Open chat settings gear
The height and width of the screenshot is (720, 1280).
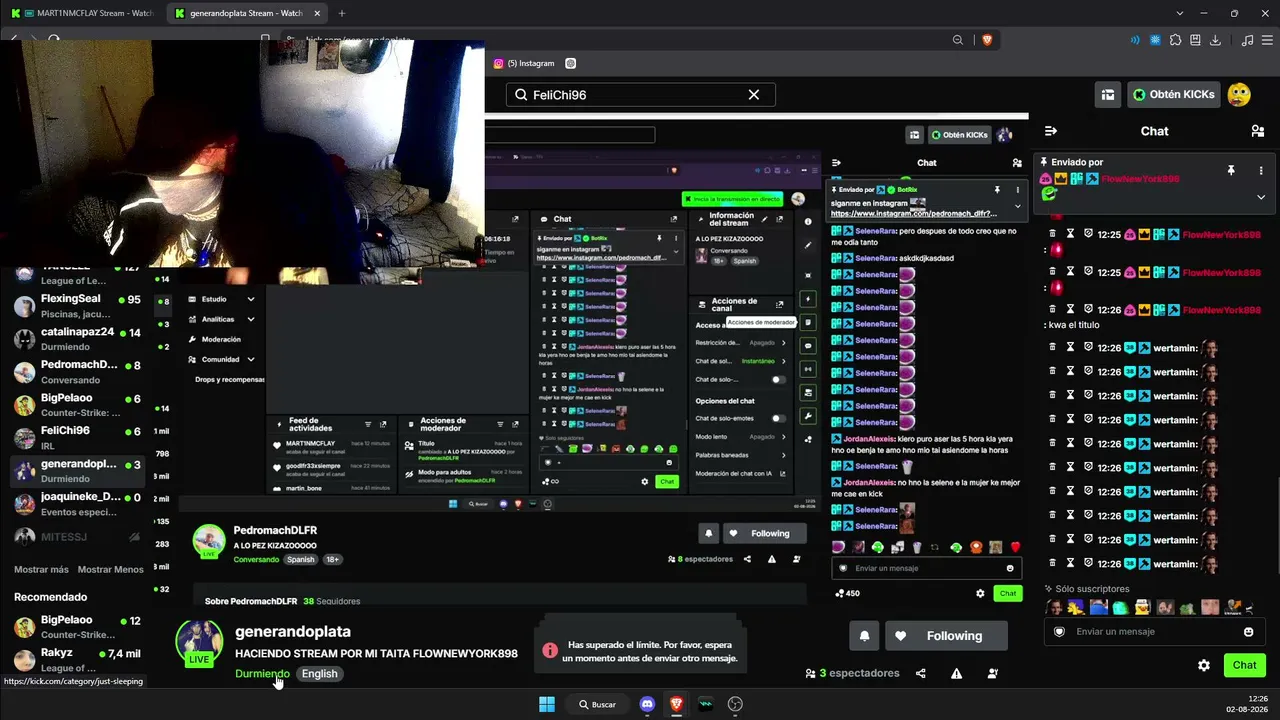pos(1204,665)
